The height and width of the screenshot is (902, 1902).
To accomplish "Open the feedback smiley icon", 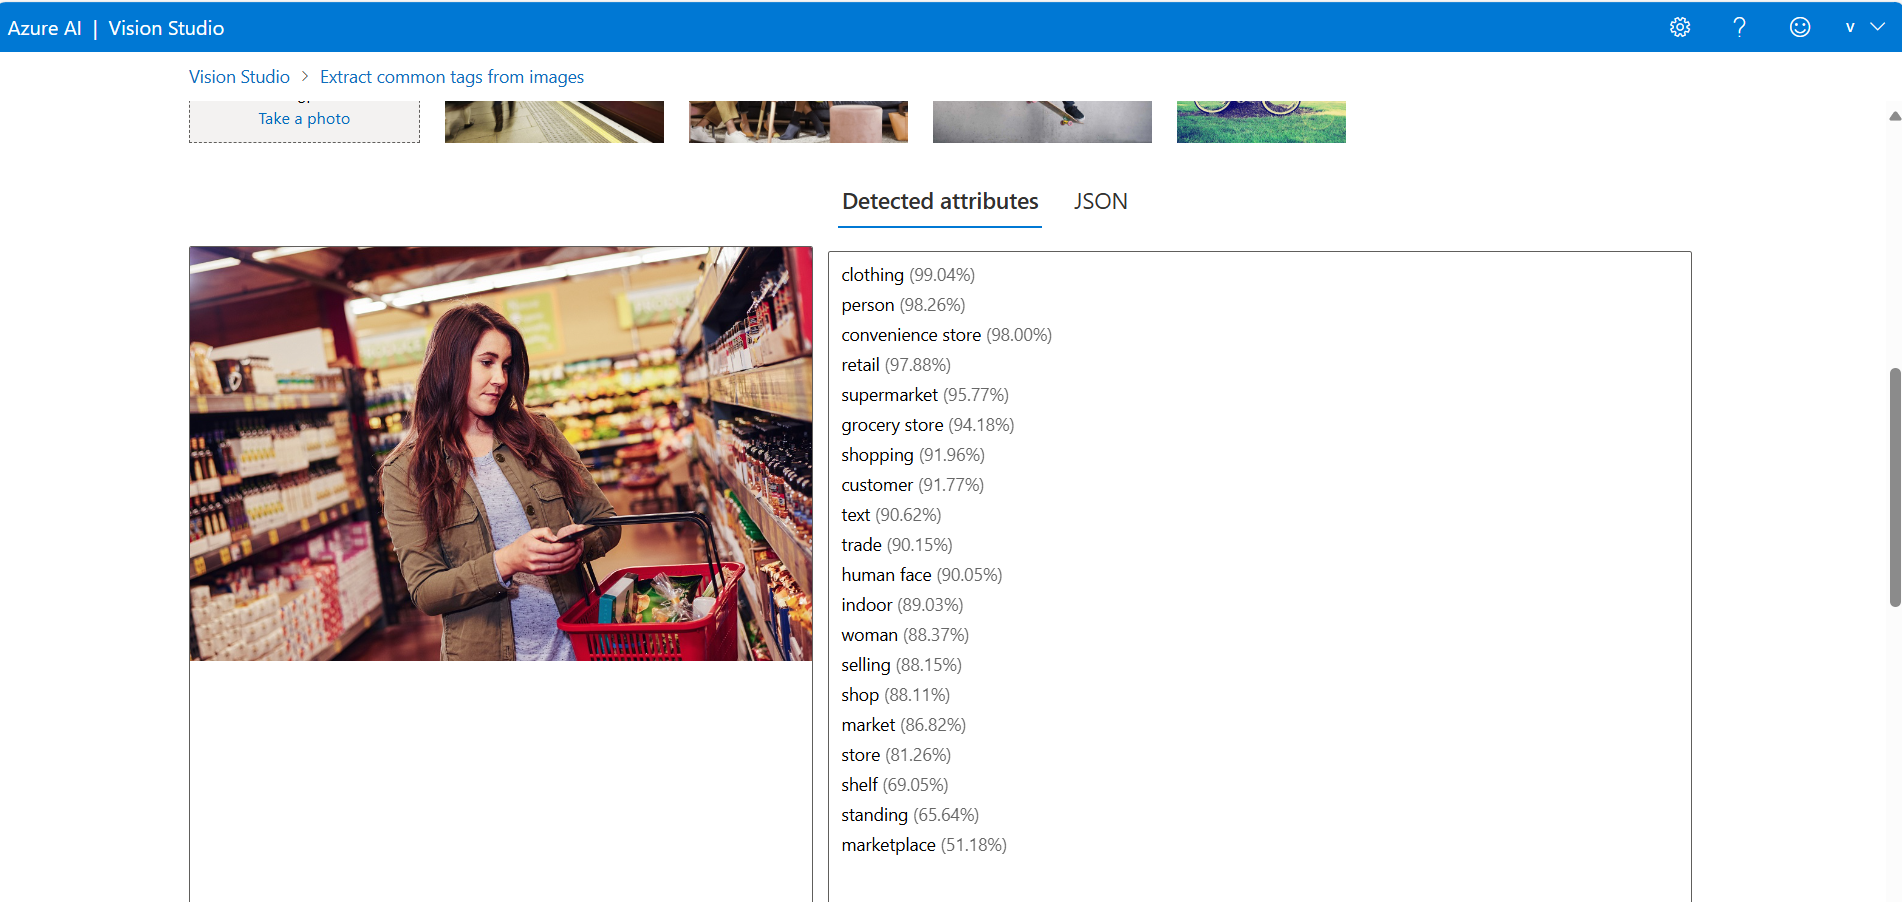I will [1799, 27].
